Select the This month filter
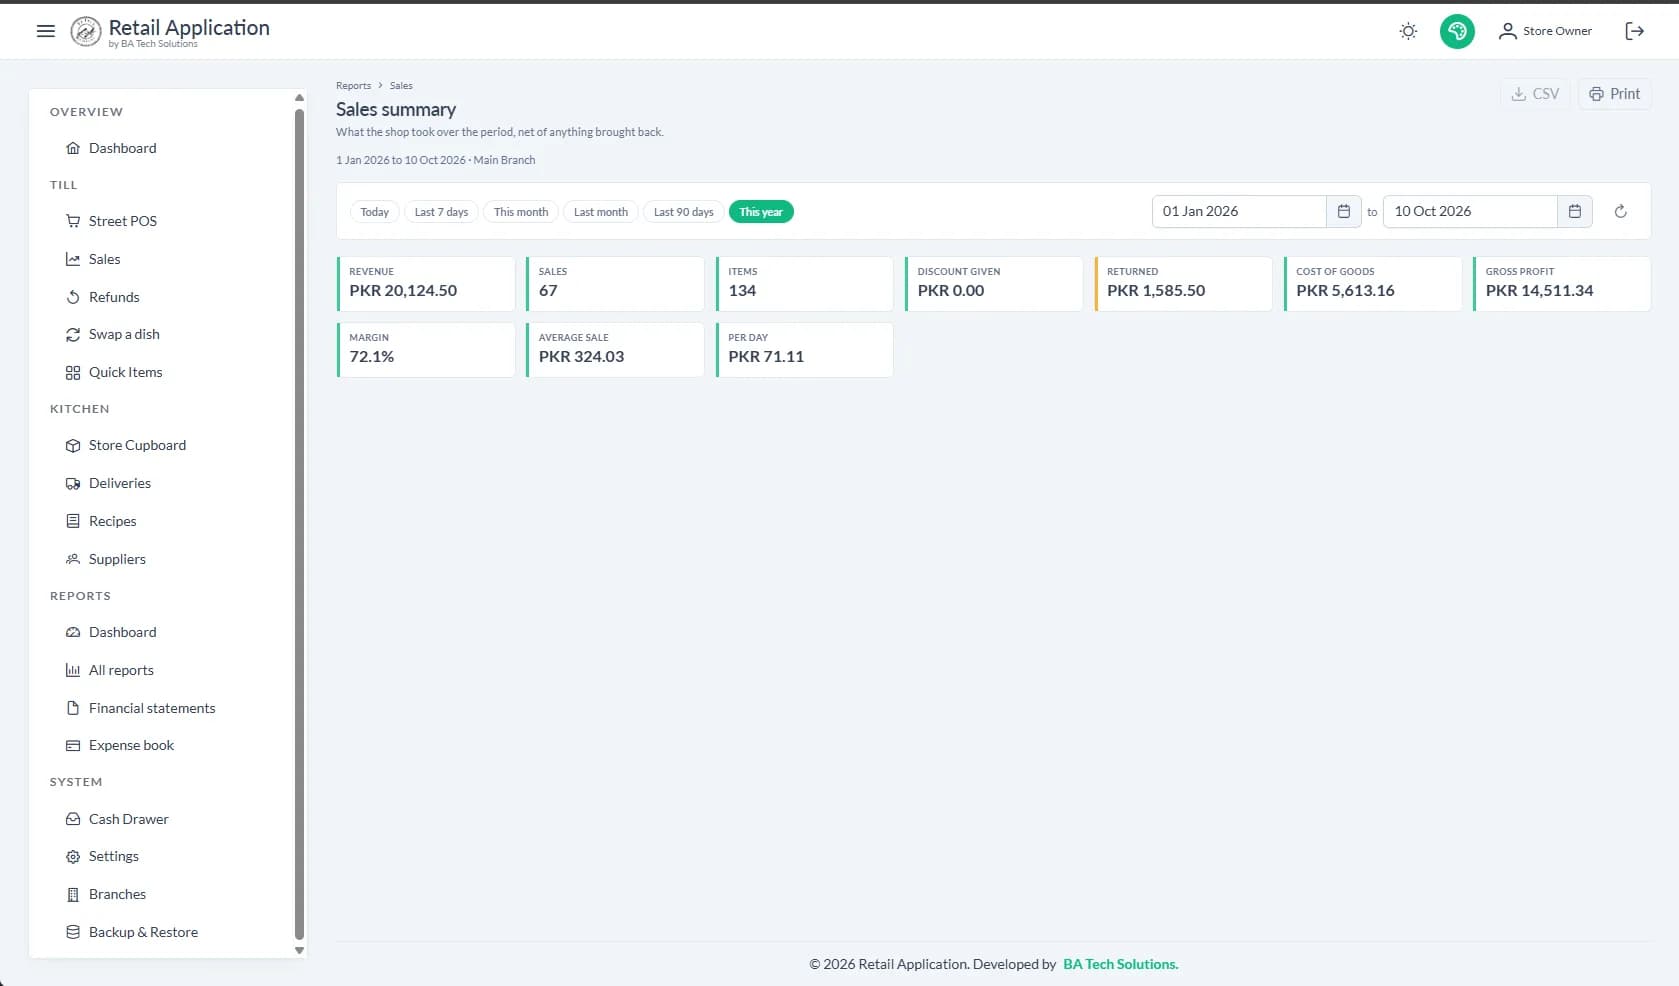The height and width of the screenshot is (986, 1679). coord(521,212)
